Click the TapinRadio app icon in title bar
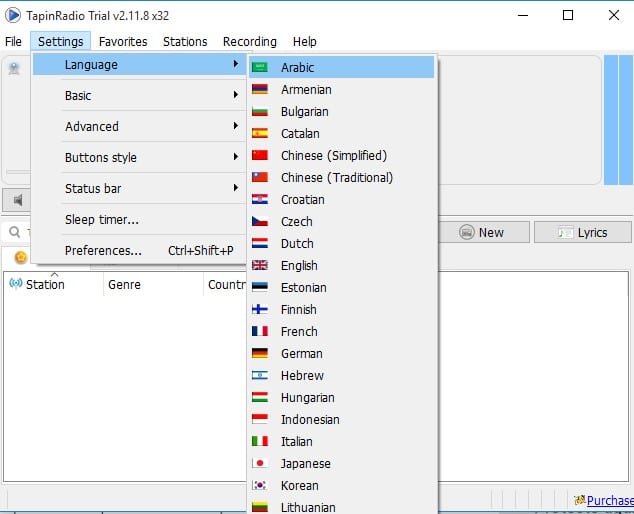Screen dimensions: 634x514 pos(13,15)
